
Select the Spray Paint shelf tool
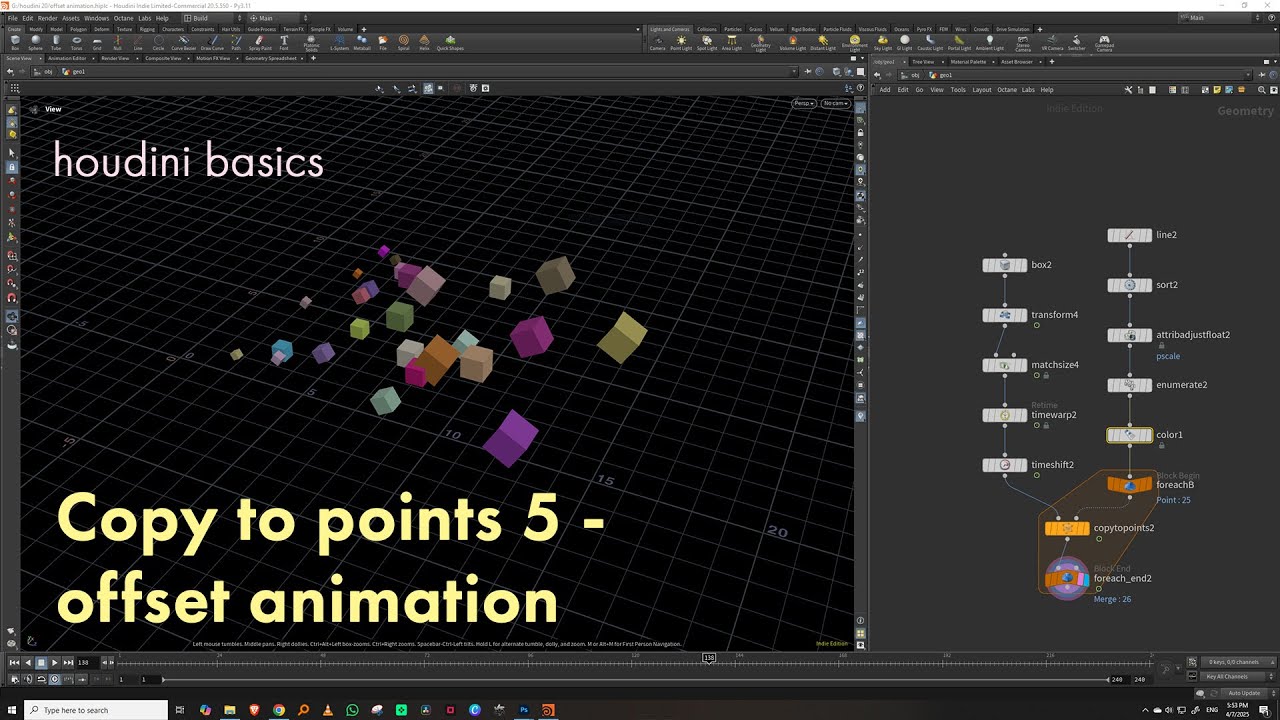(x=259, y=42)
